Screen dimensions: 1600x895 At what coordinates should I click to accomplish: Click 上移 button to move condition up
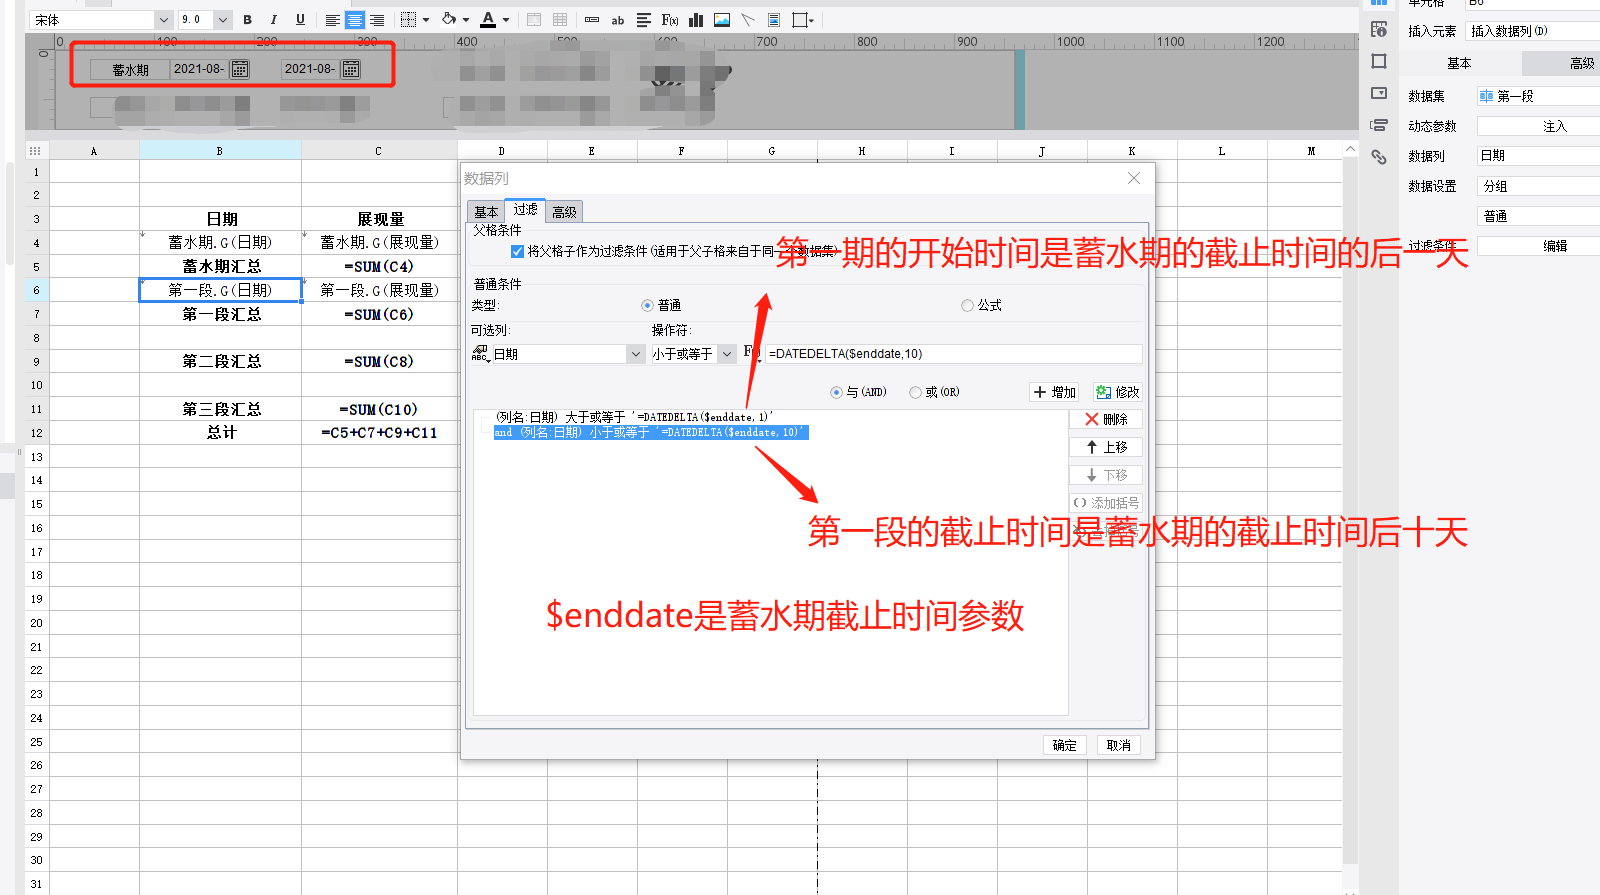point(1106,447)
